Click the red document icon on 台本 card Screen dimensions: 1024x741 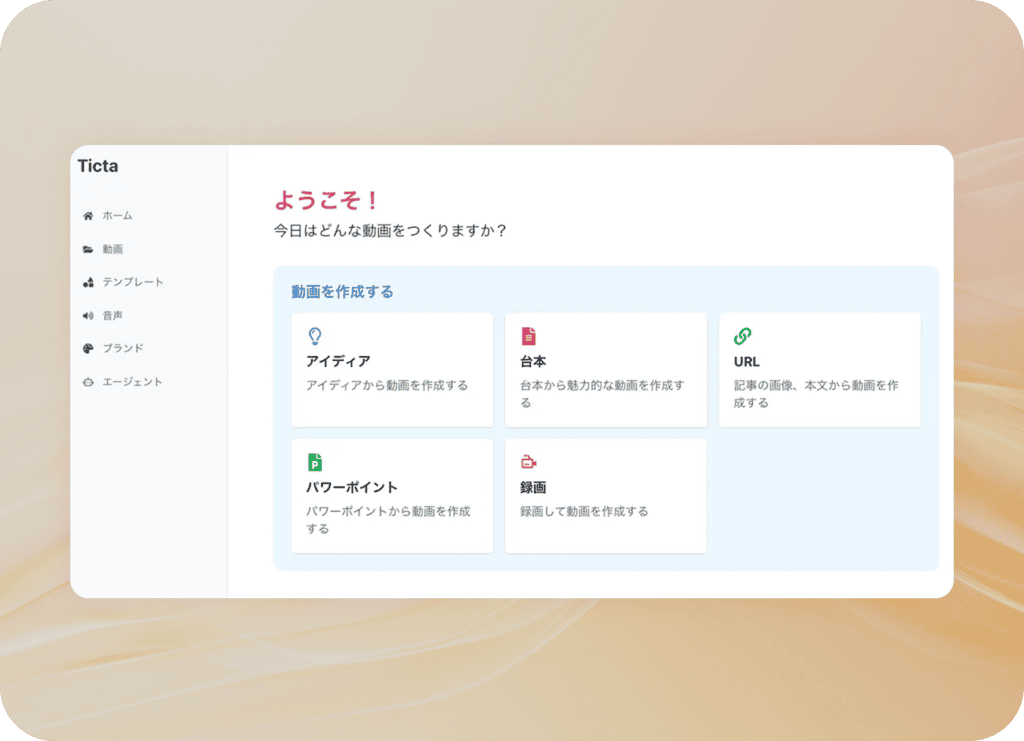point(528,336)
